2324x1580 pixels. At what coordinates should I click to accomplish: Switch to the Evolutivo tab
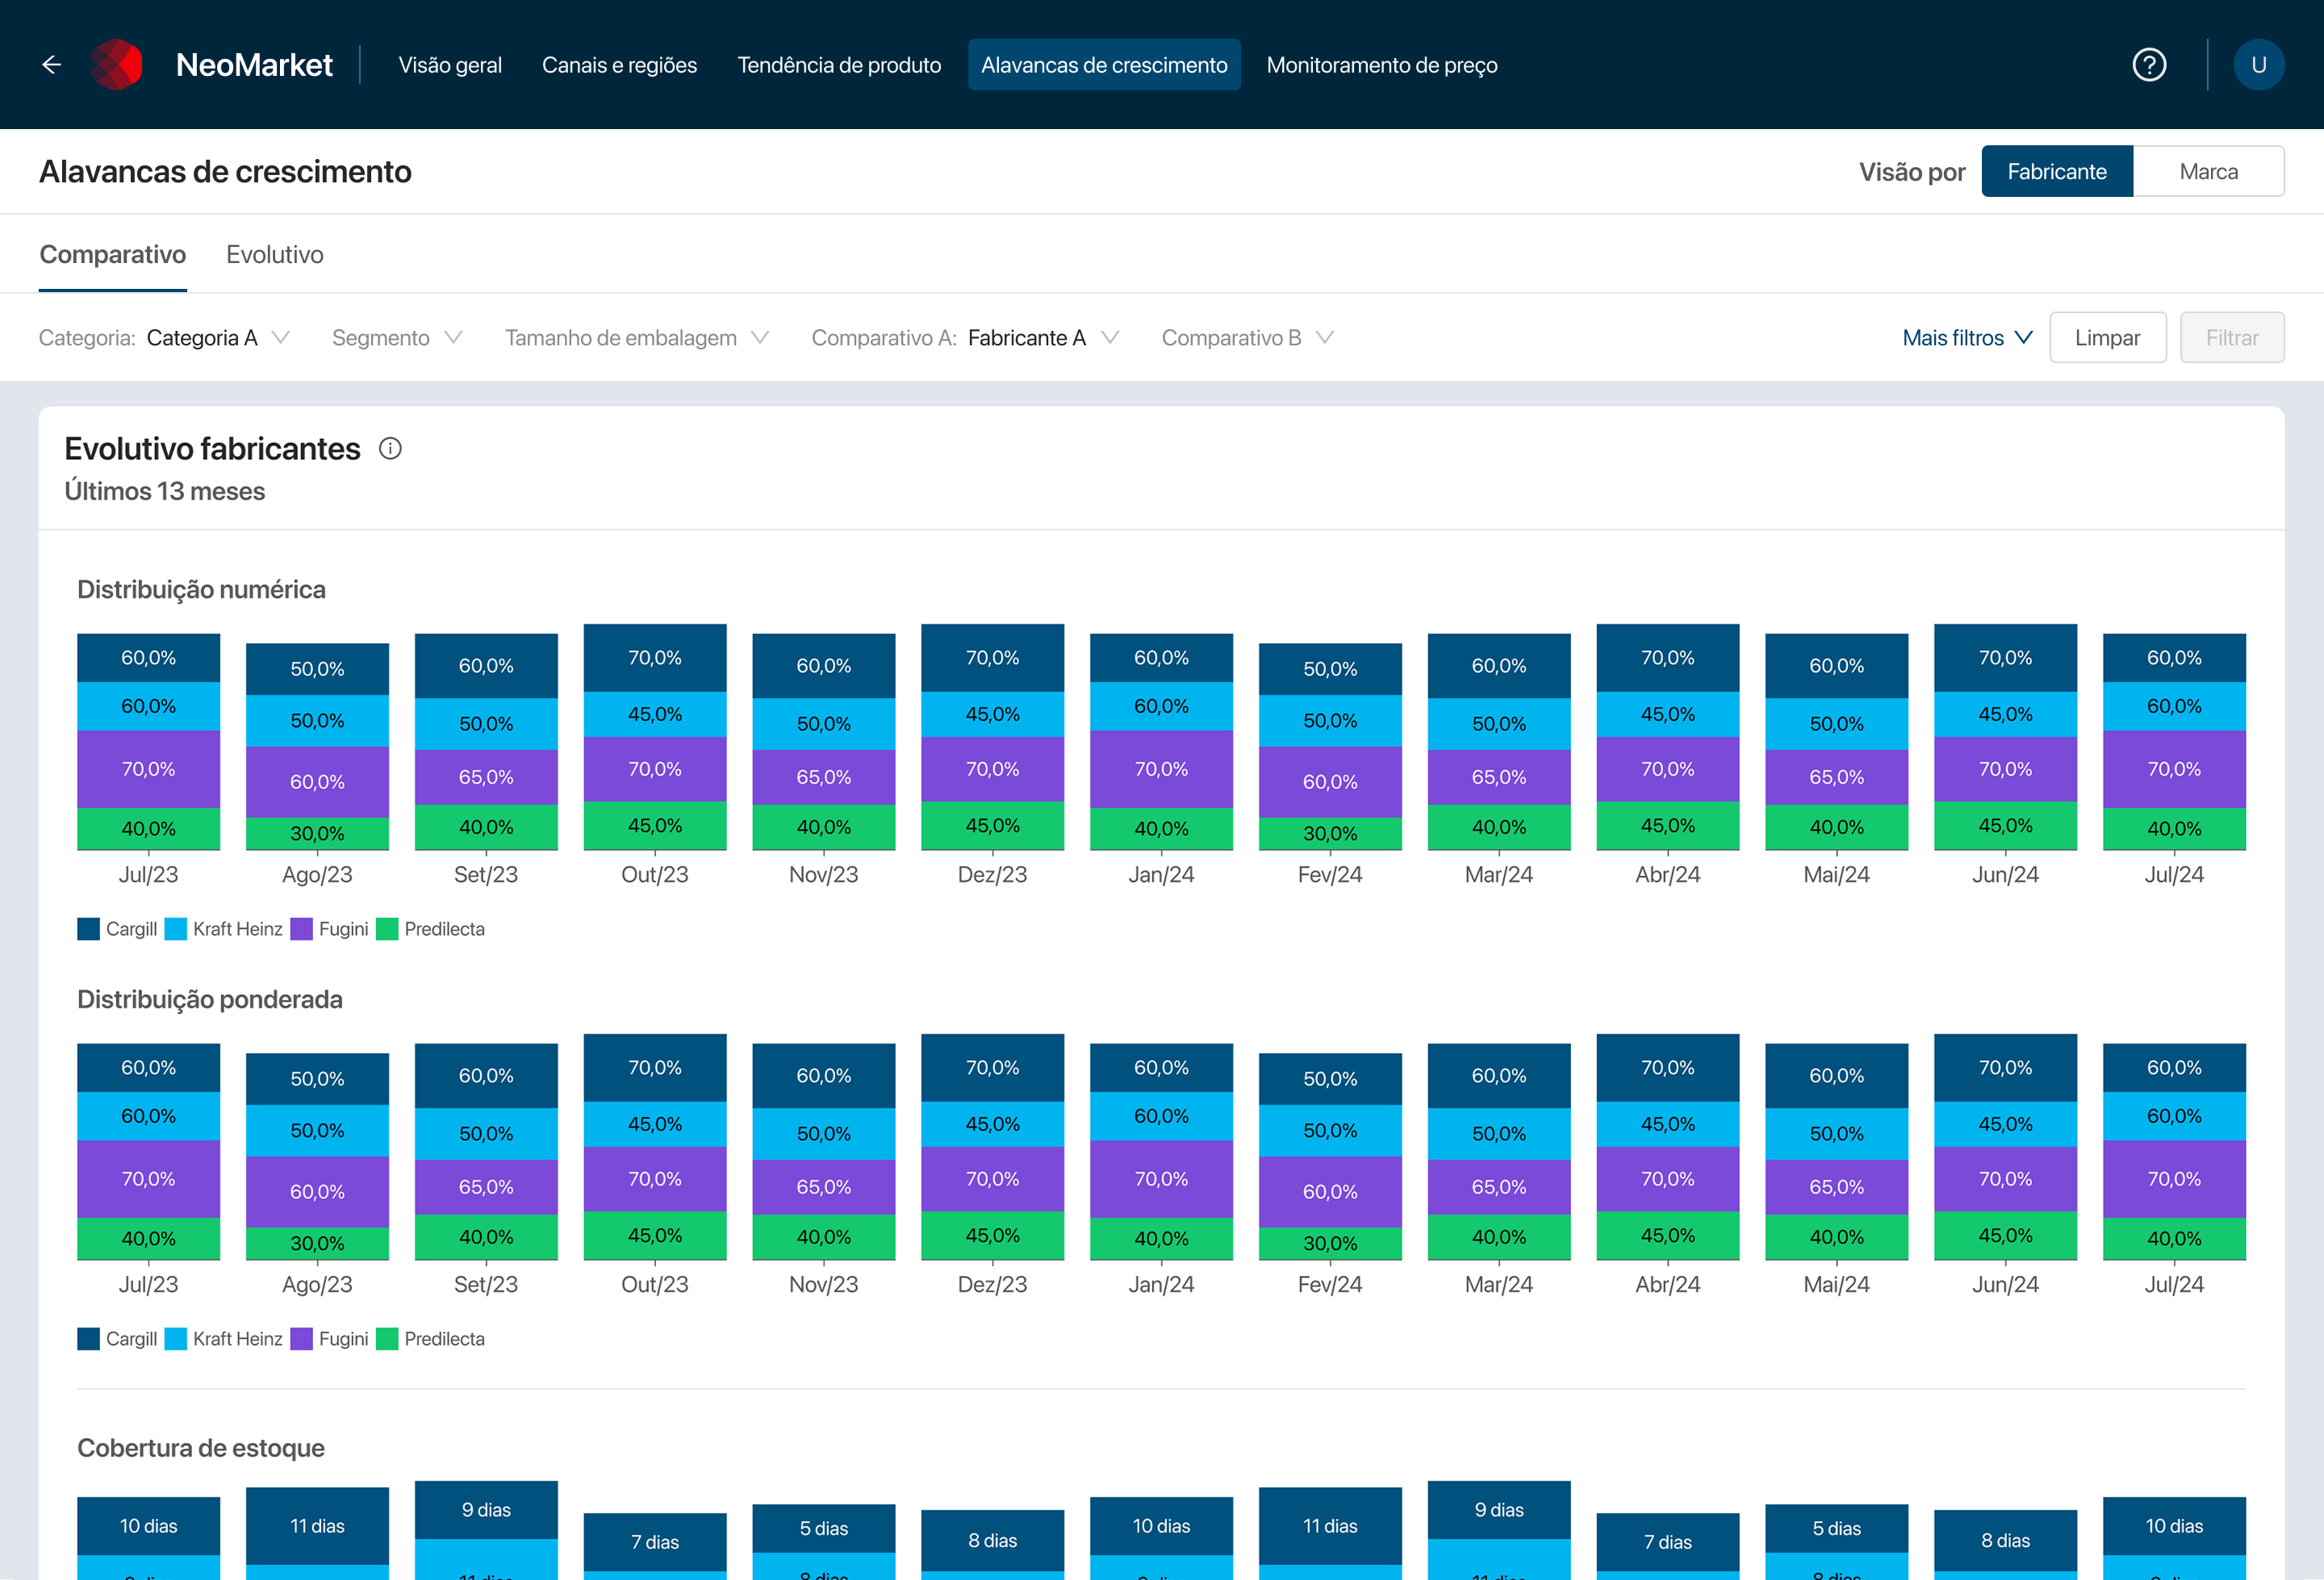click(274, 255)
